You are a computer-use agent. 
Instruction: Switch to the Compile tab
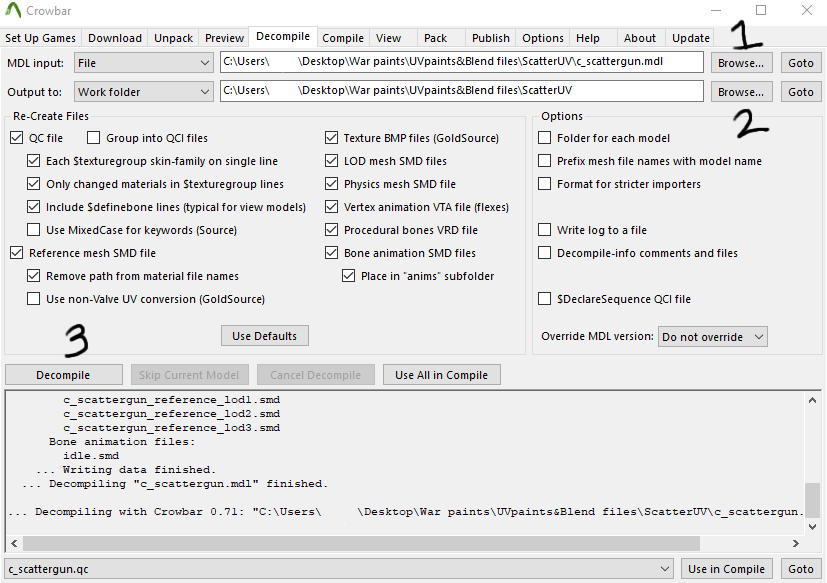point(343,38)
